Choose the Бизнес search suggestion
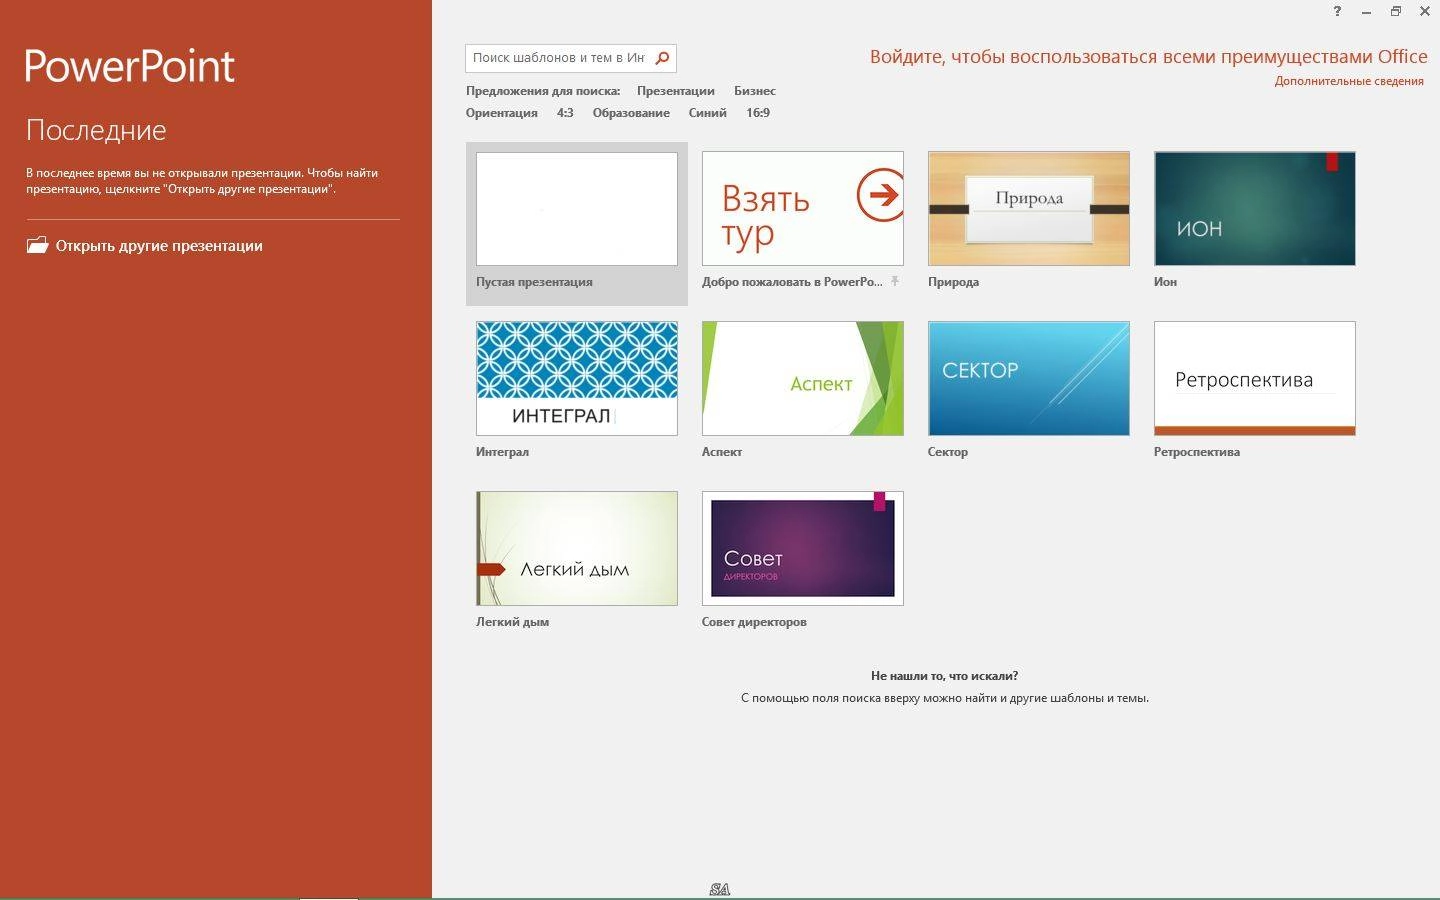1440x900 pixels. 755,91
